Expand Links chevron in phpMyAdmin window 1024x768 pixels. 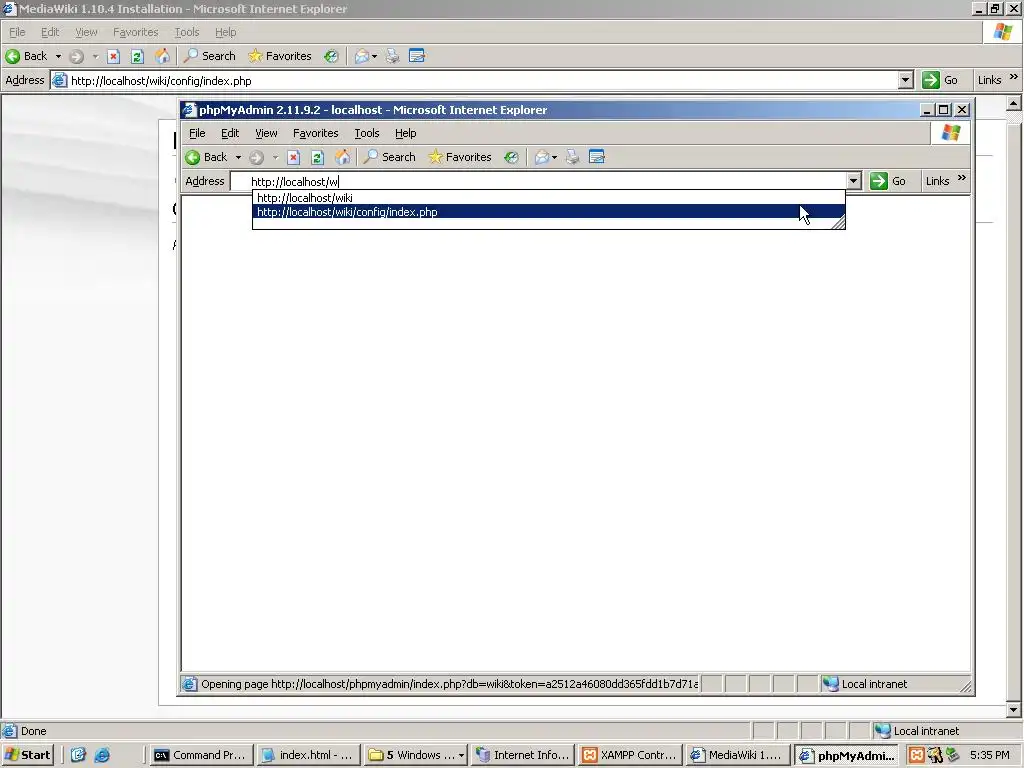(961, 178)
